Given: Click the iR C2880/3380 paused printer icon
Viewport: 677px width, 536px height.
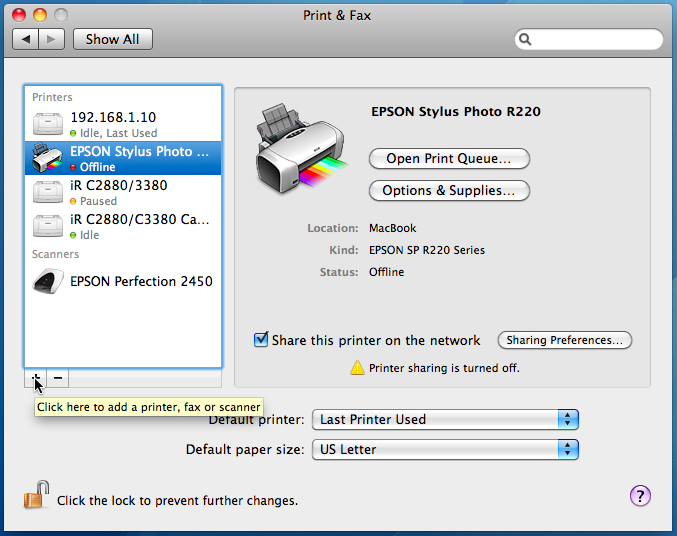Looking at the screenshot, I should pos(48,192).
